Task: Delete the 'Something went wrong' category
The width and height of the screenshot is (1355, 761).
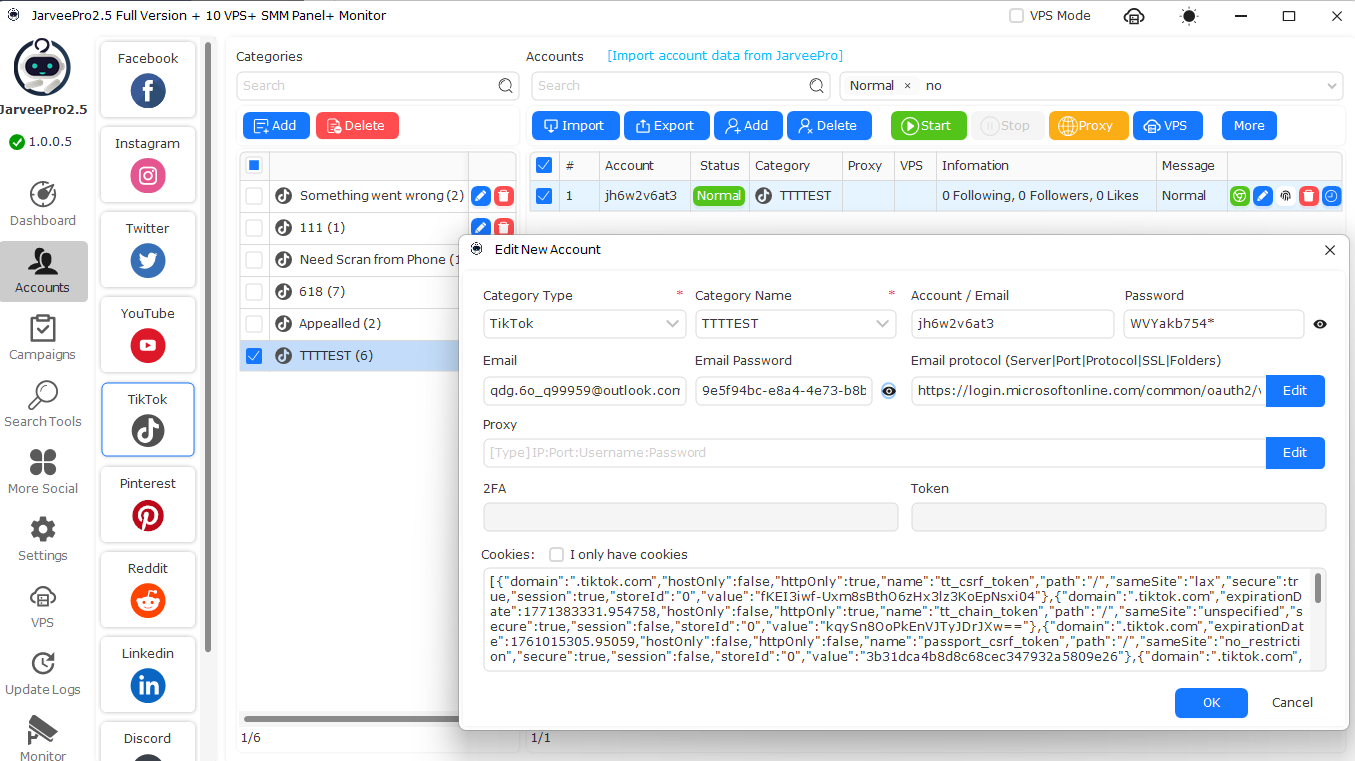Action: tap(504, 196)
